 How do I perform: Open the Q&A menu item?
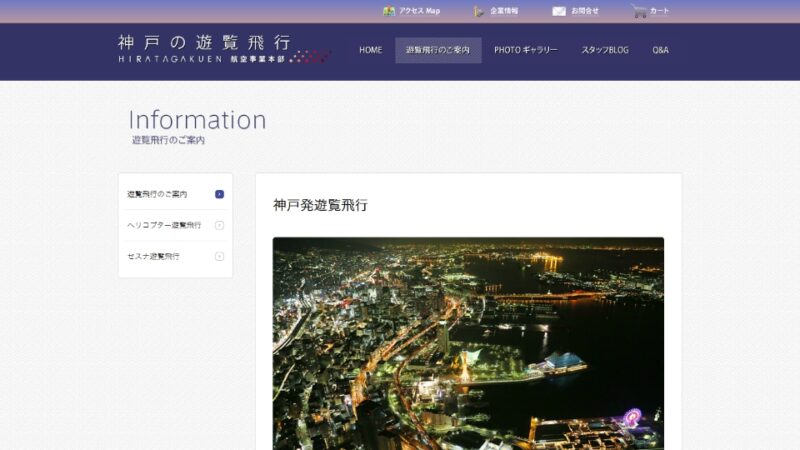(x=660, y=50)
